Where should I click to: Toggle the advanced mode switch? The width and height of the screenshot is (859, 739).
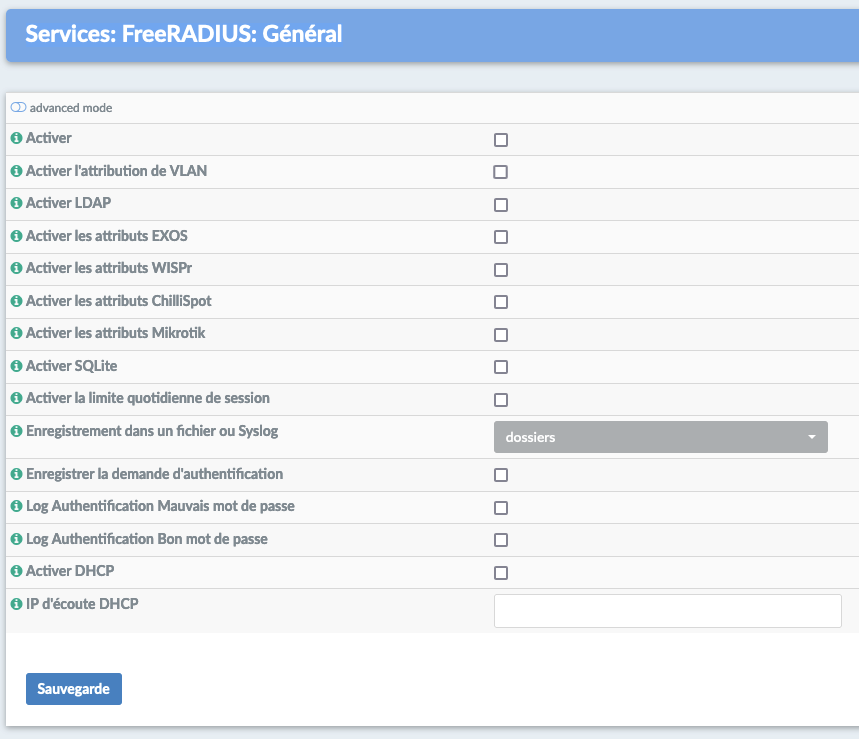tap(18, 107)
